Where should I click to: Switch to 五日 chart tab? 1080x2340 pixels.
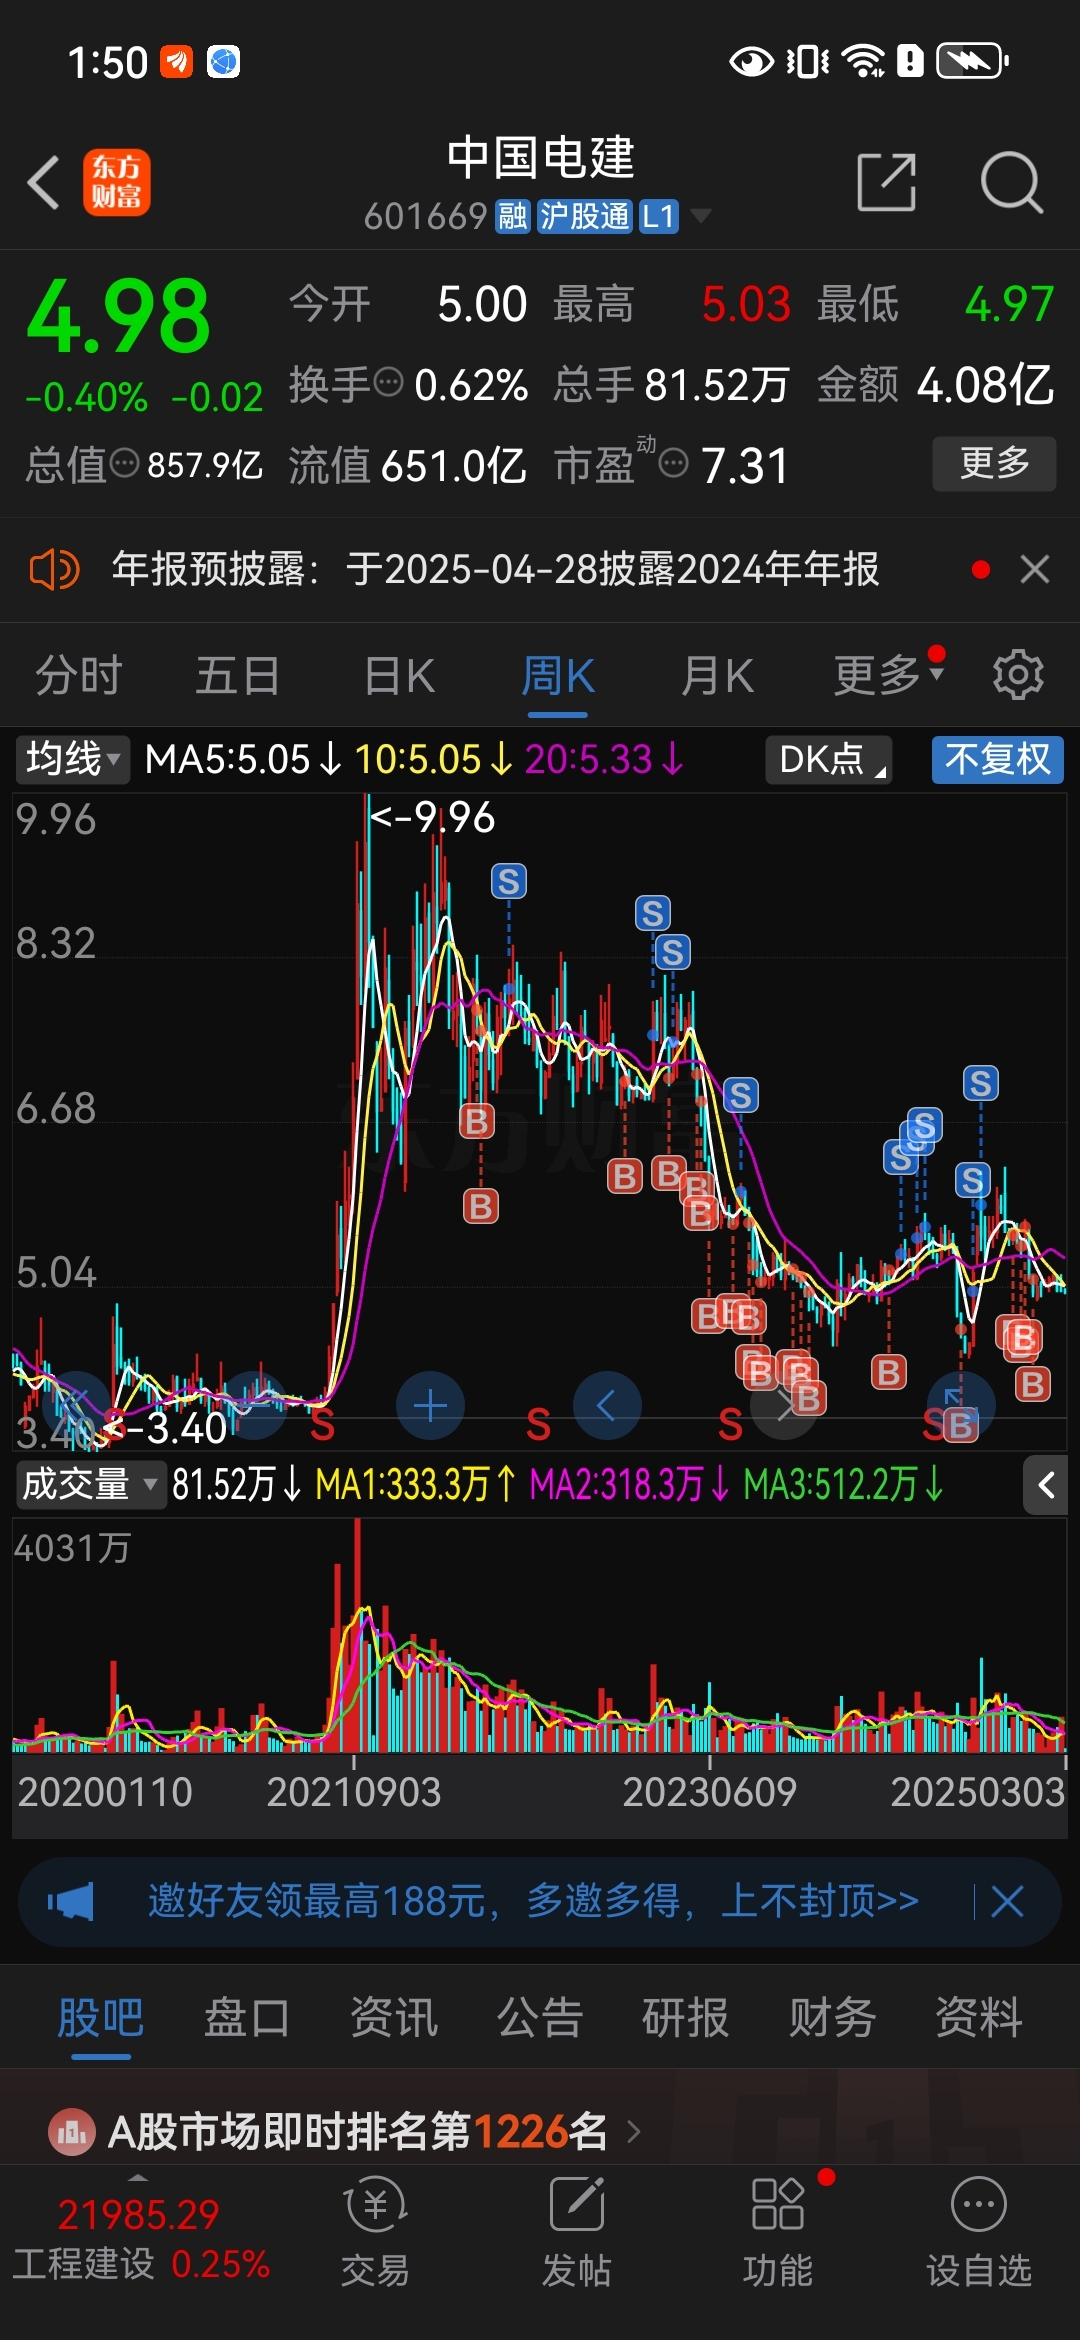[237, 675]
